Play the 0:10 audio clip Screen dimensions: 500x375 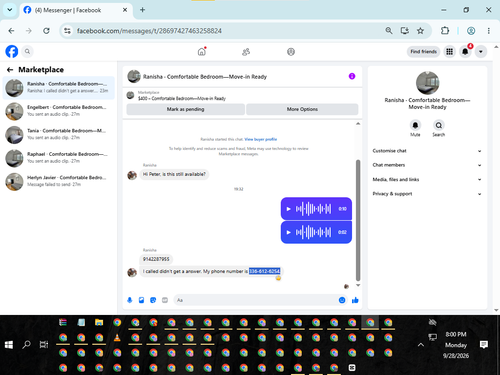pos(289,209)
